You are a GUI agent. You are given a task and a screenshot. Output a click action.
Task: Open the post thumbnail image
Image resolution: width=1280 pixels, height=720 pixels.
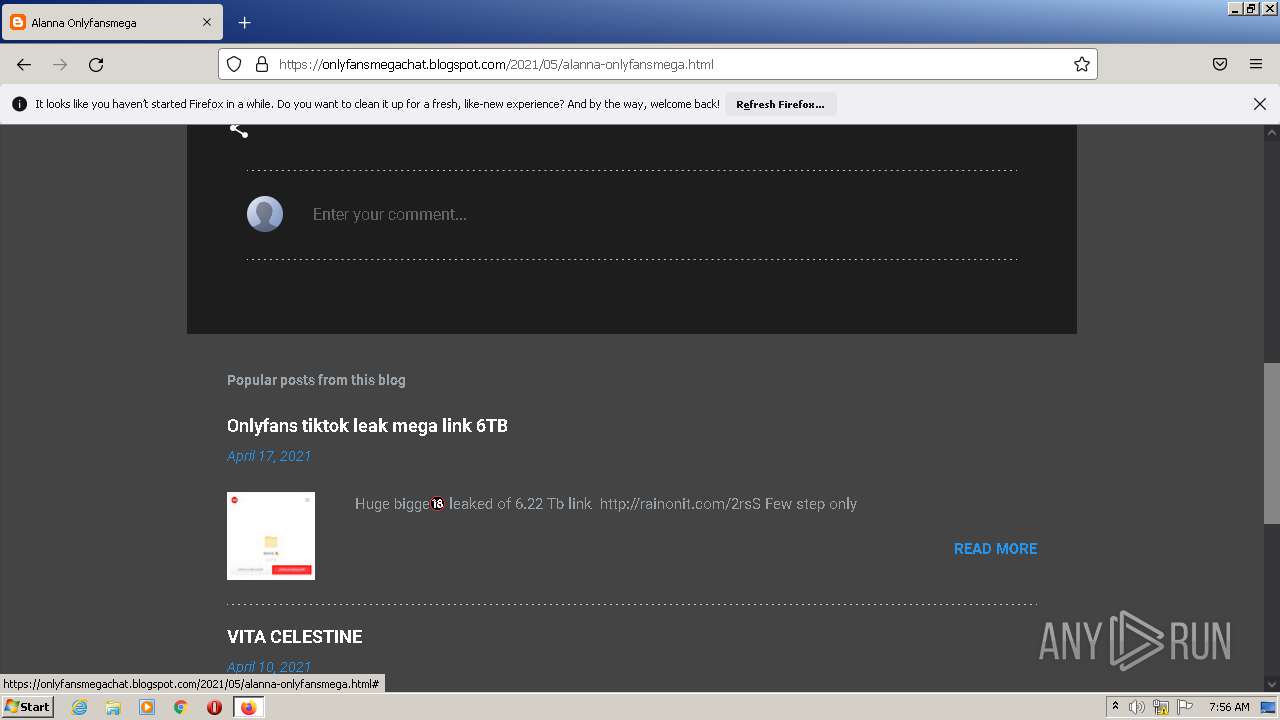(x=271, y=536)
